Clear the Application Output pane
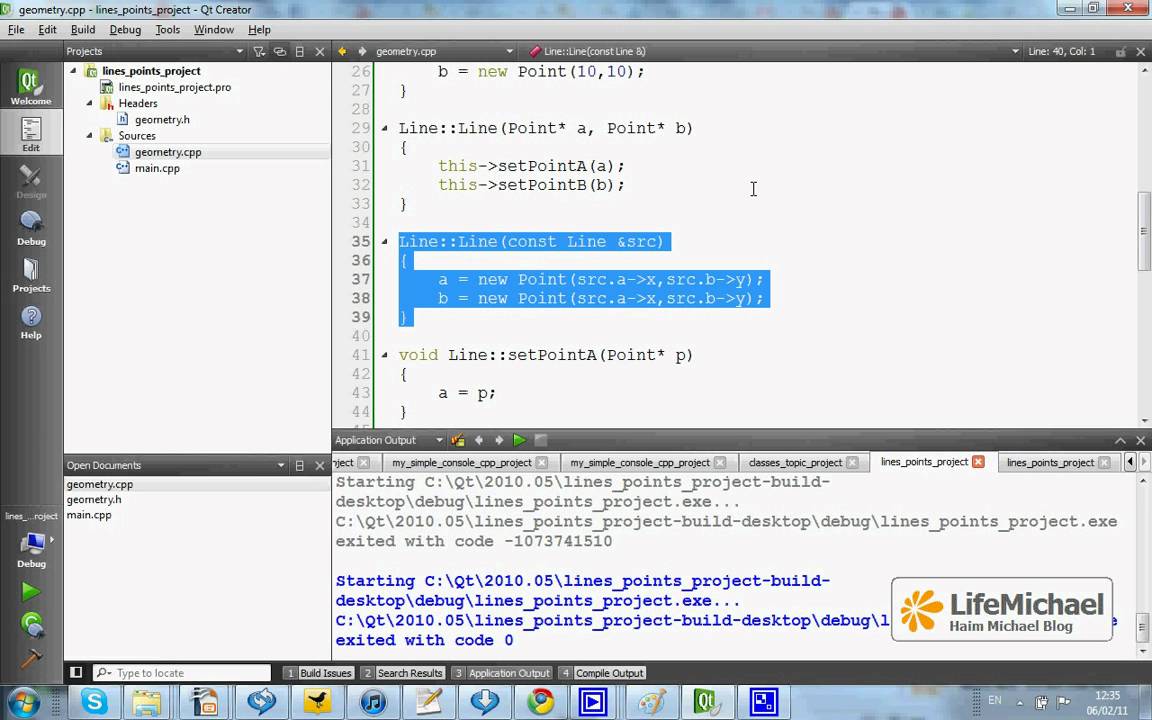This screenshot has width=1152, height=720. pos(458,440)
